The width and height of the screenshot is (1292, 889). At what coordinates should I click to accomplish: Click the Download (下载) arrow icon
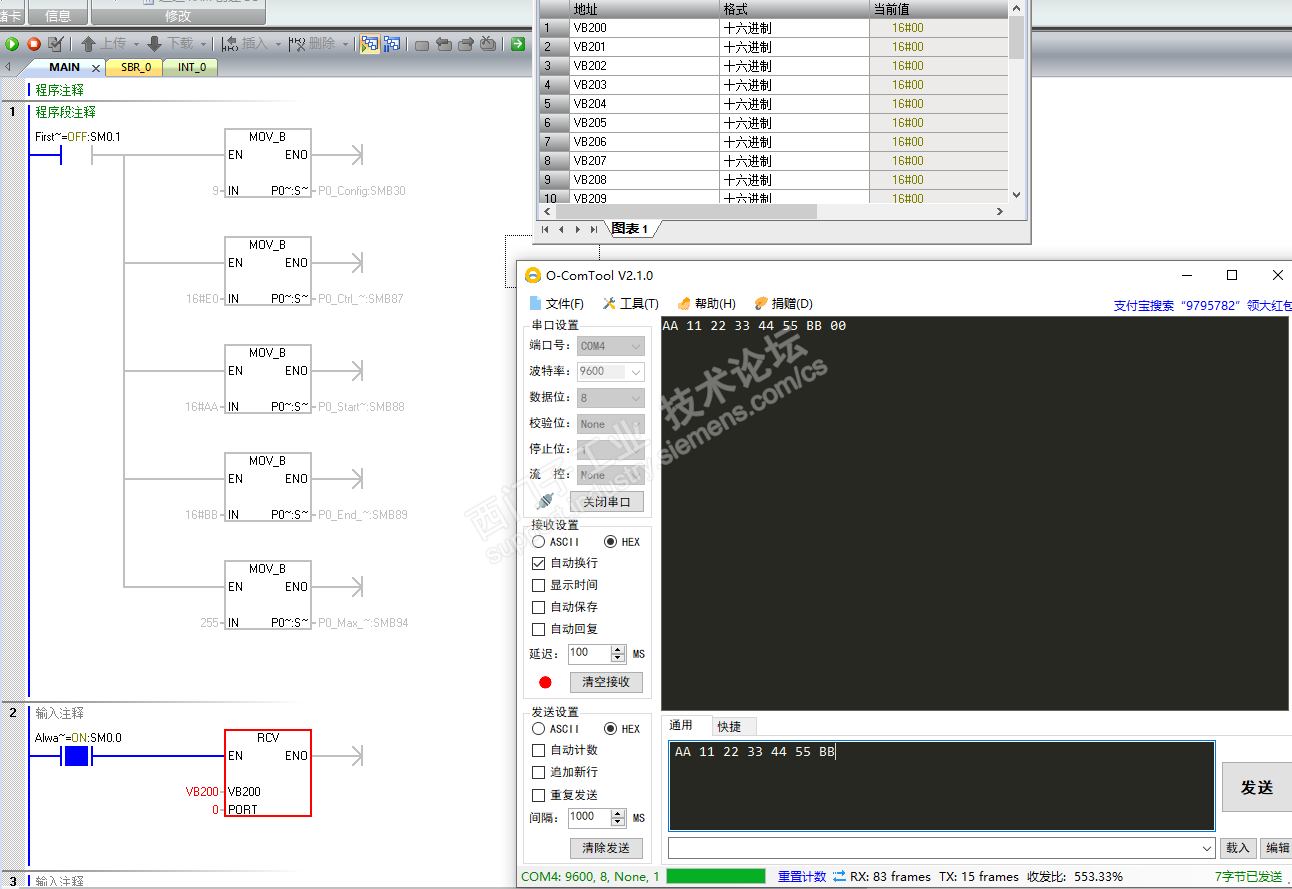pos(154,44)
